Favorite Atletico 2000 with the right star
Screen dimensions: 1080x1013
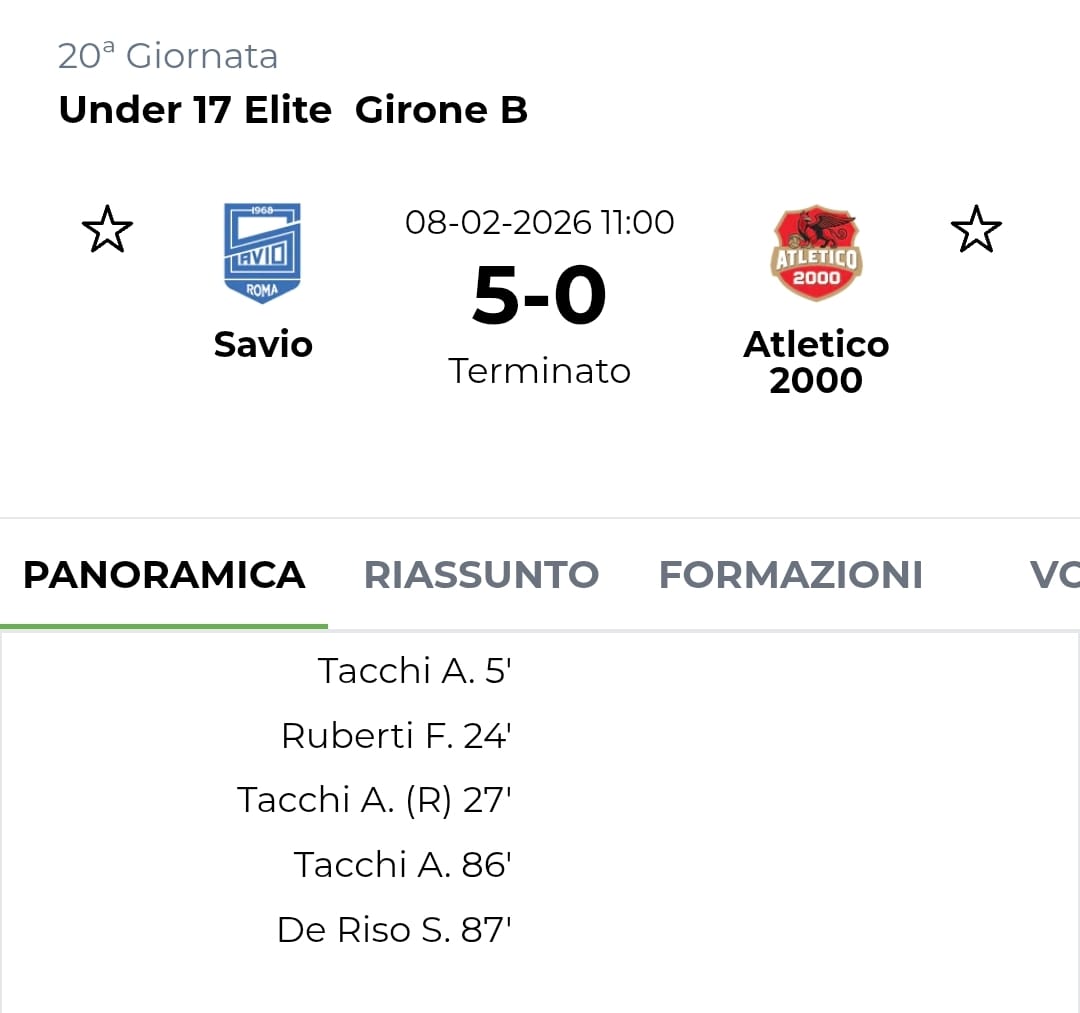pyautogui.click(x=975, y=230)
